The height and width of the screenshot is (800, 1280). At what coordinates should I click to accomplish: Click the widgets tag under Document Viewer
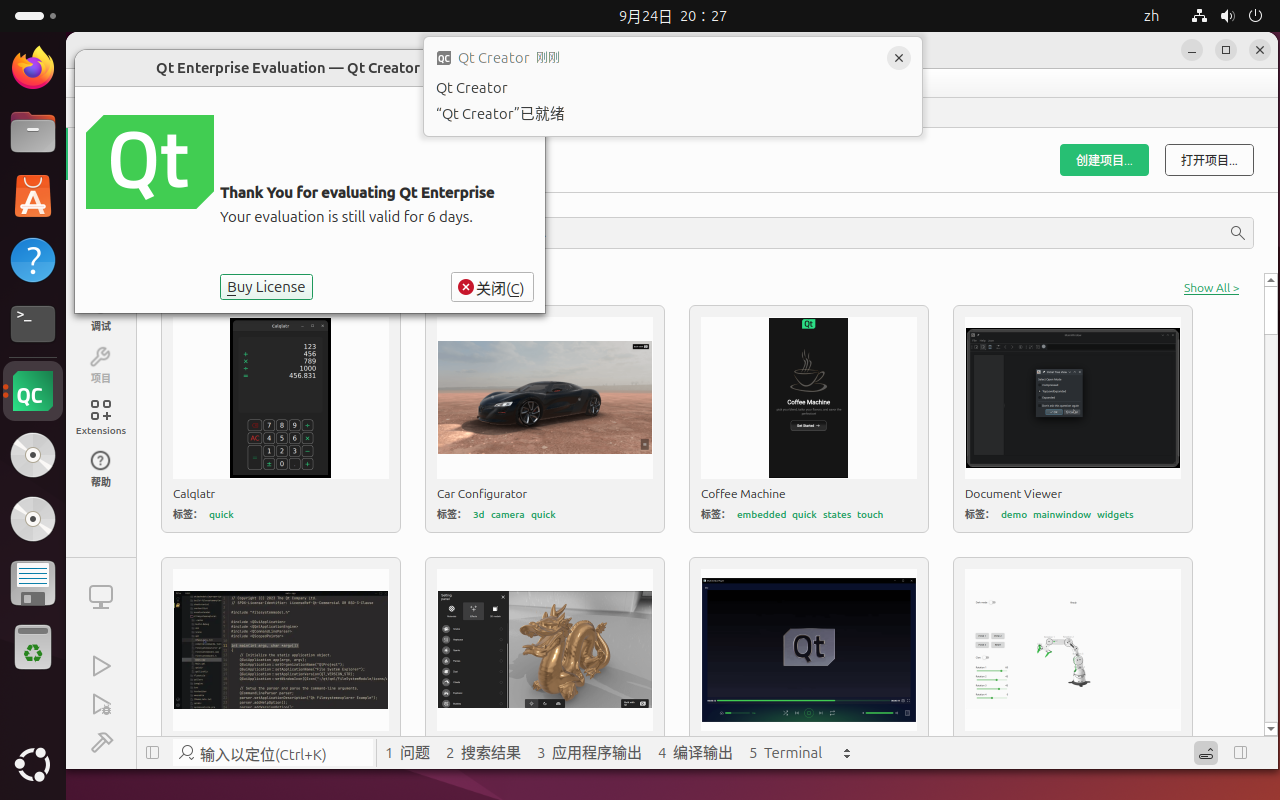pos(1115,515)
